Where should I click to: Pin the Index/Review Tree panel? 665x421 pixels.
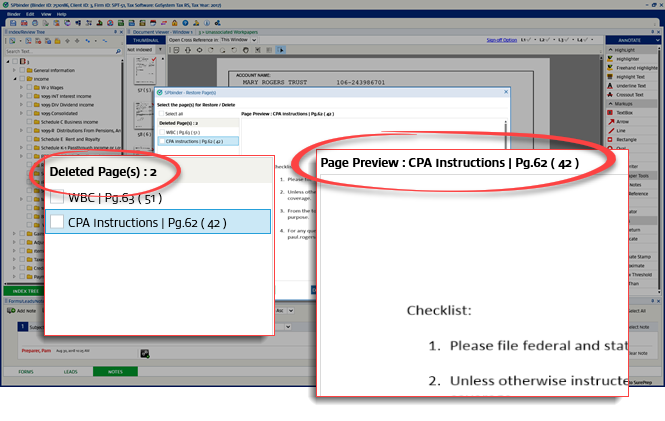click(x=115, y=32)
